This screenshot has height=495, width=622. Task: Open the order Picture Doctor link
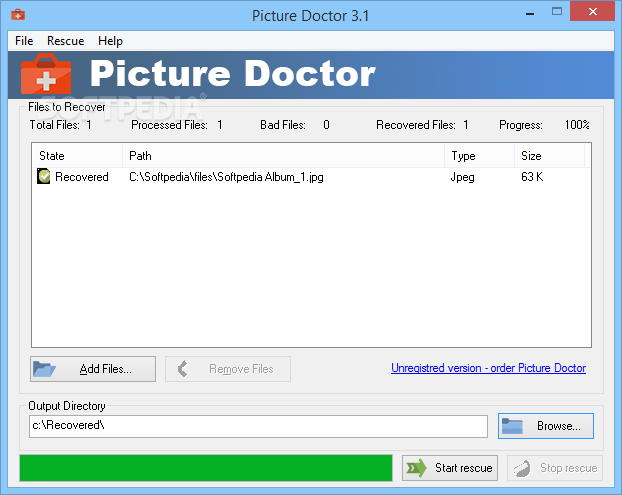tap(488, 368)
